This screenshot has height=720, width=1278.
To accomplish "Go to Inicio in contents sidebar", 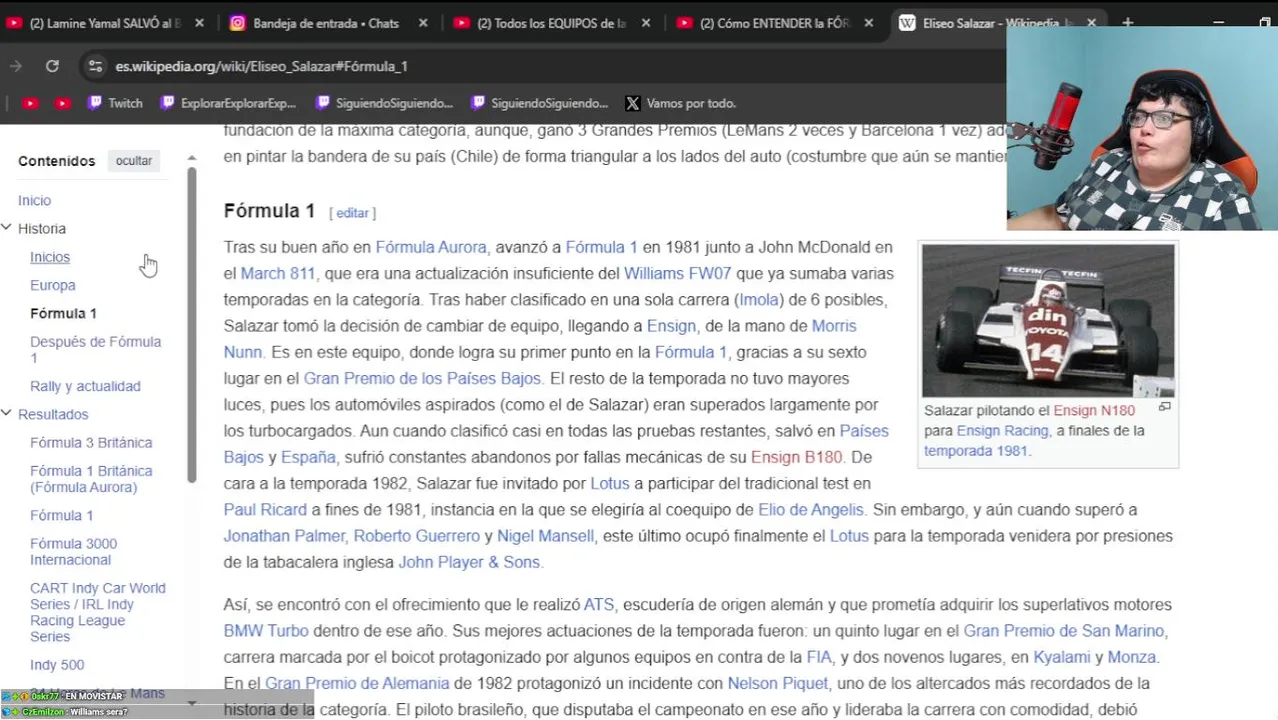I will pos(34,201).
